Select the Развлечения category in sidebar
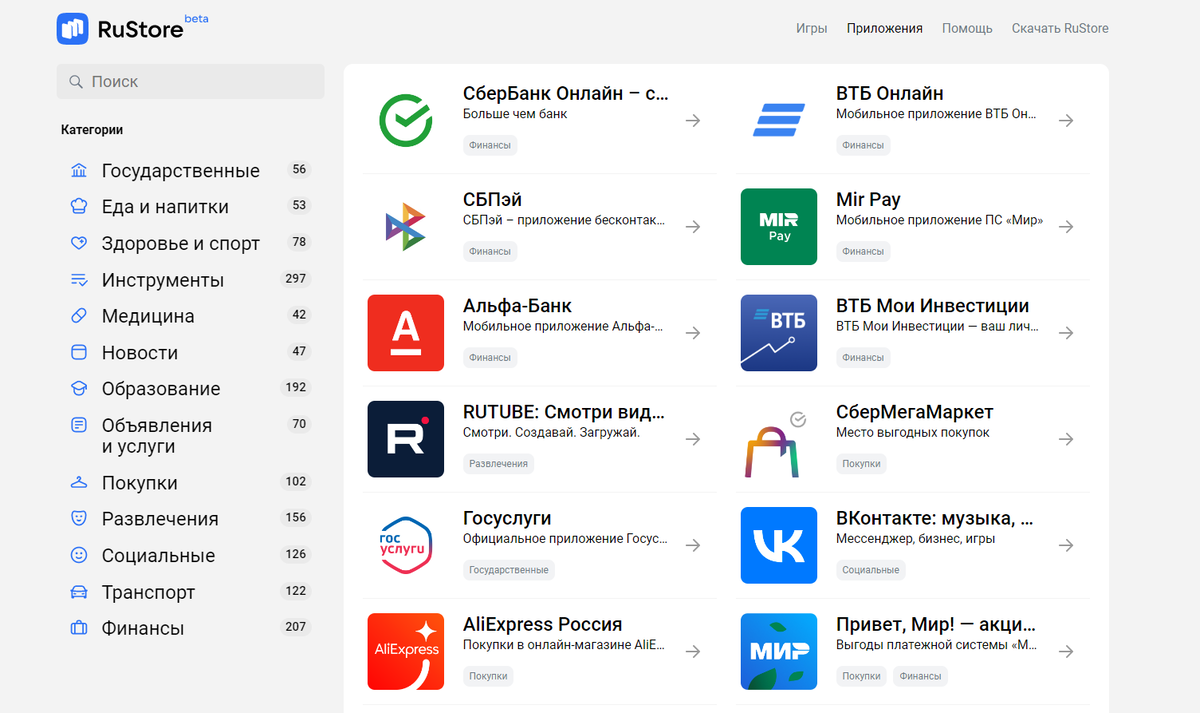Viewport: 1200px width, 713px height. [190, 519]
